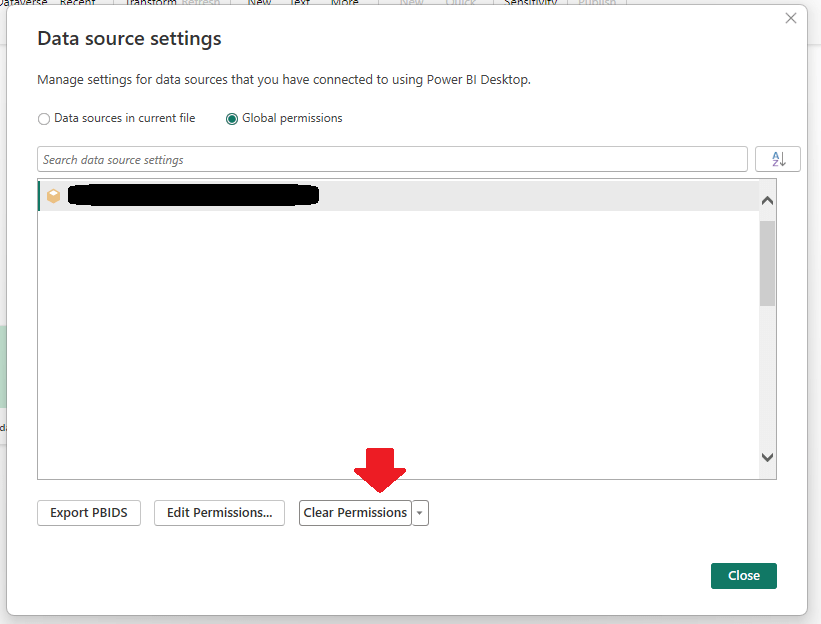The image size is (821, 624).
Task: Open Transform data in the ribbon
Action: (x=150, y=3)
